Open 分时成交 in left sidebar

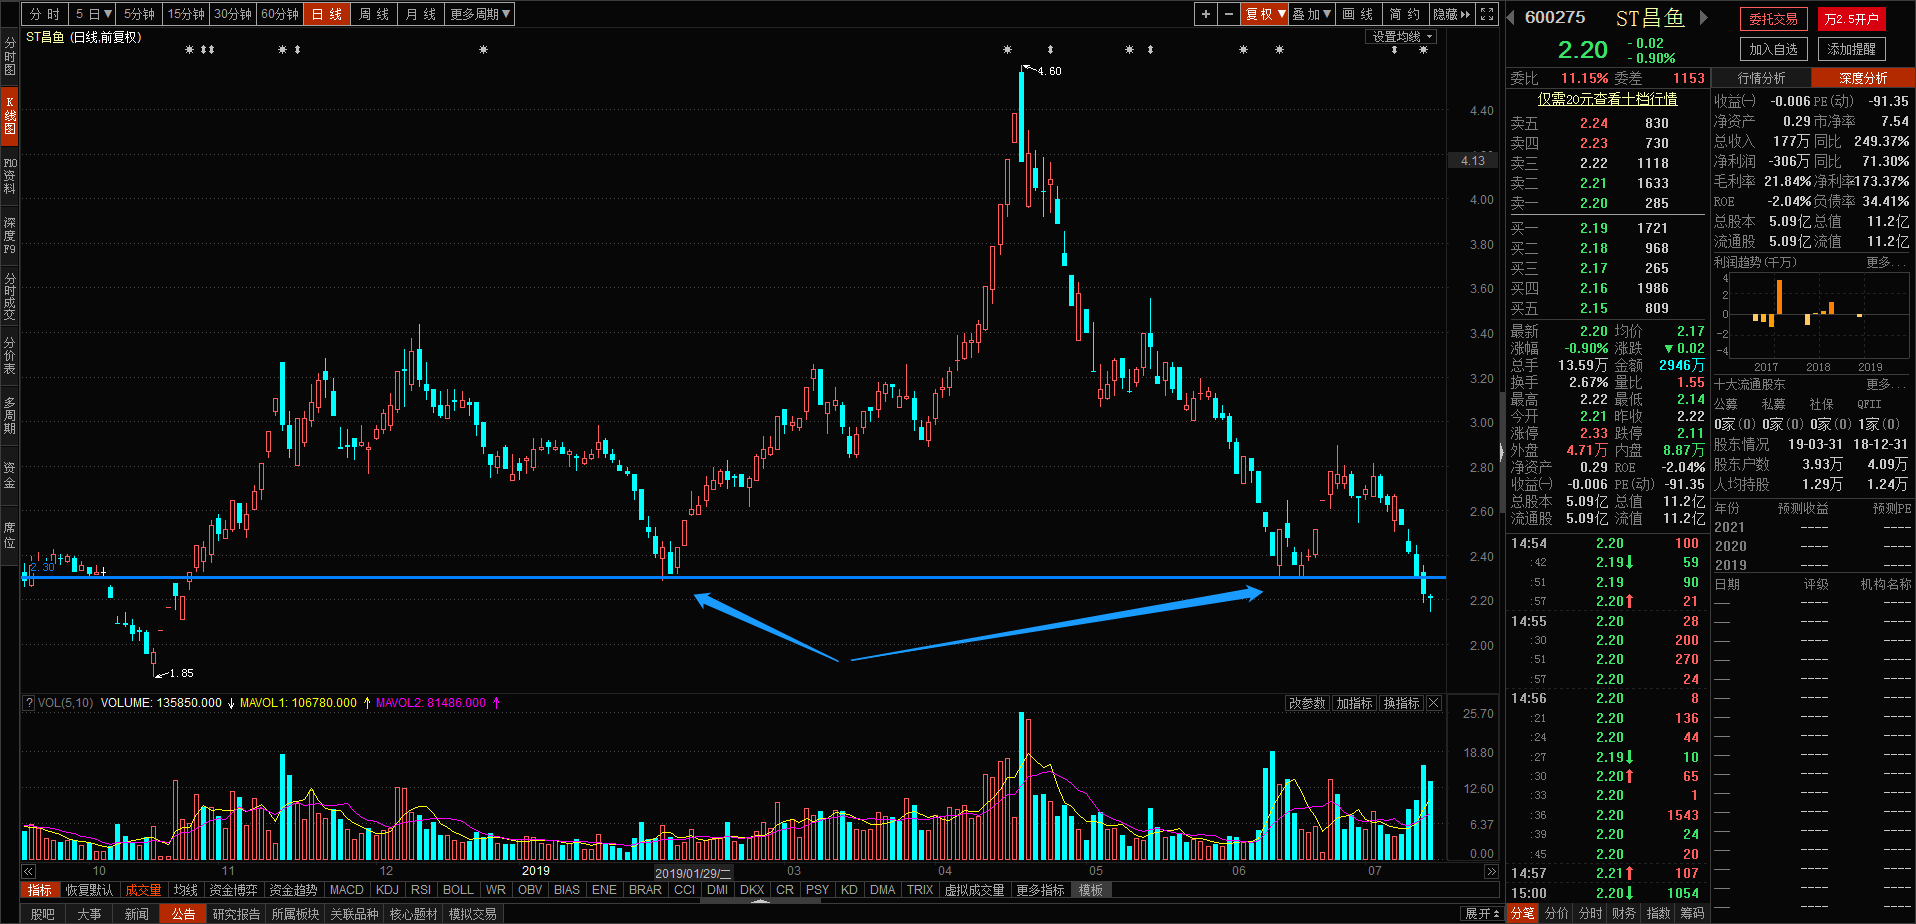9,295
